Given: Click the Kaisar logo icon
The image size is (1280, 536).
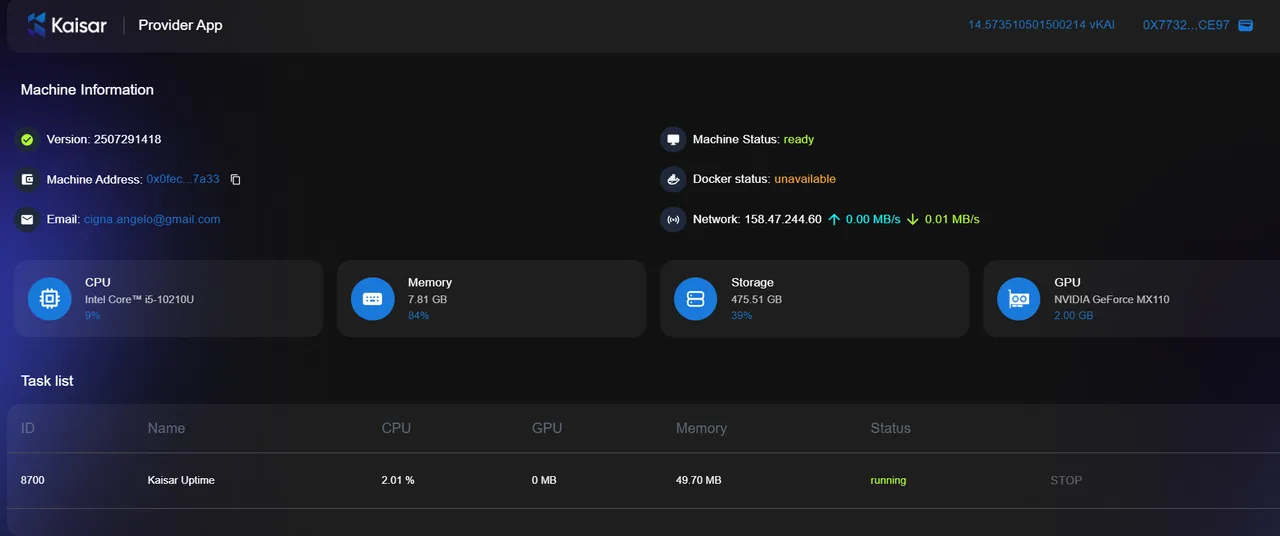Looking at the screenshot, I should pyautogui.click(x=37, y=25).
